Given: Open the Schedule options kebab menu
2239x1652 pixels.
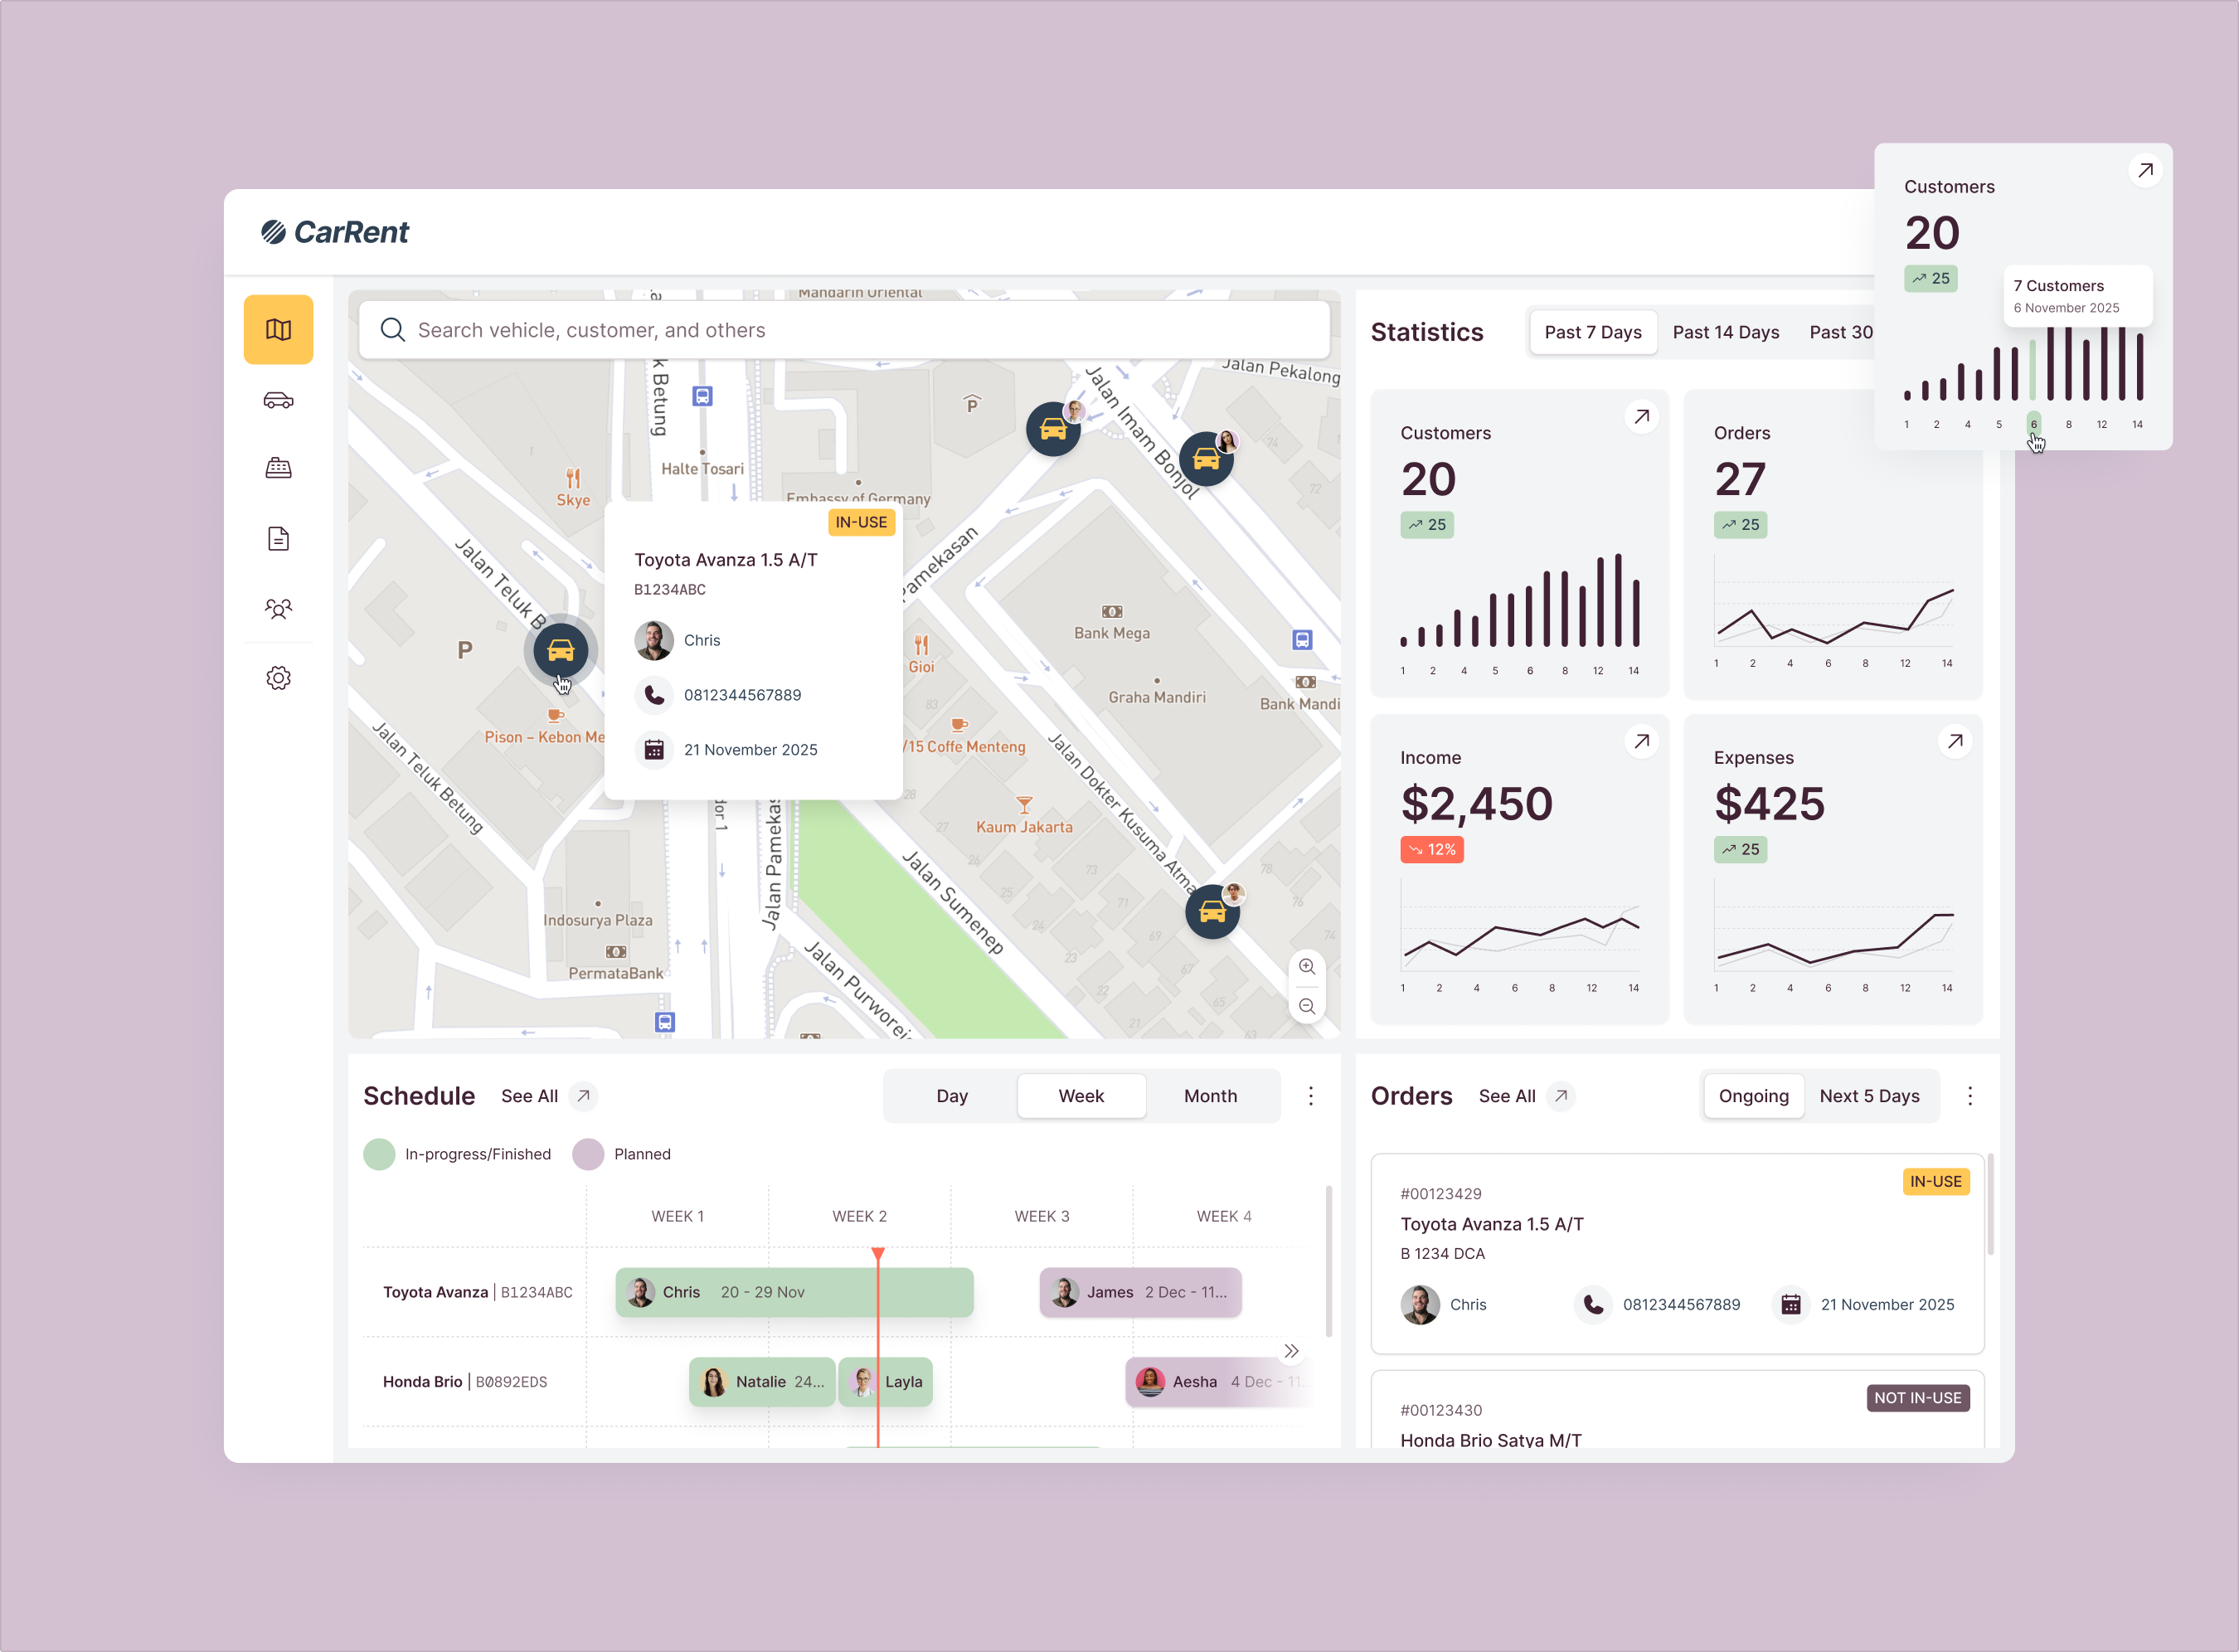Looking at the screenshot, I should point(1311,1096).
